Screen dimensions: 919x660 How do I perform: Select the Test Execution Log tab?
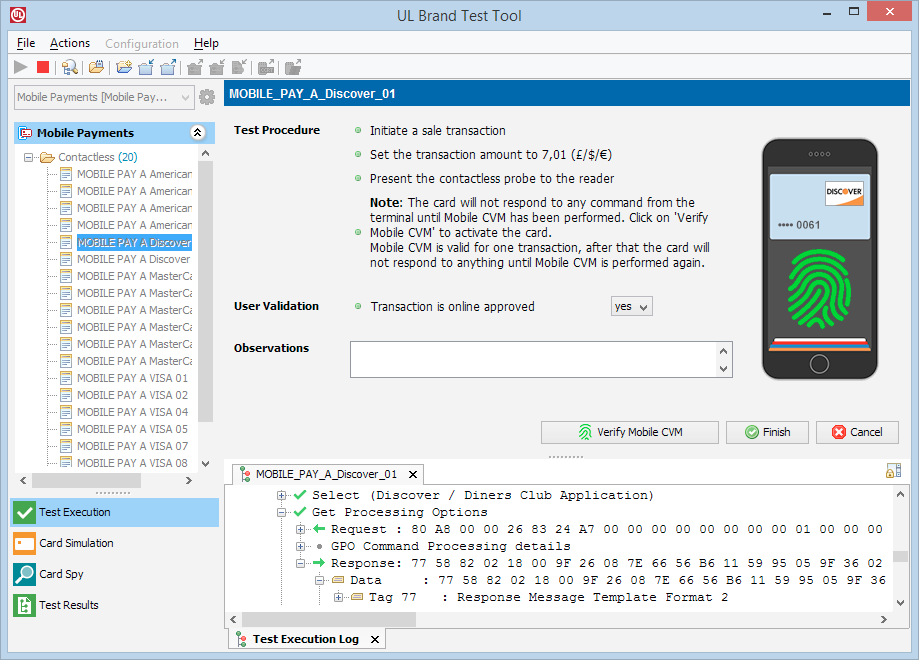[306, 639]
